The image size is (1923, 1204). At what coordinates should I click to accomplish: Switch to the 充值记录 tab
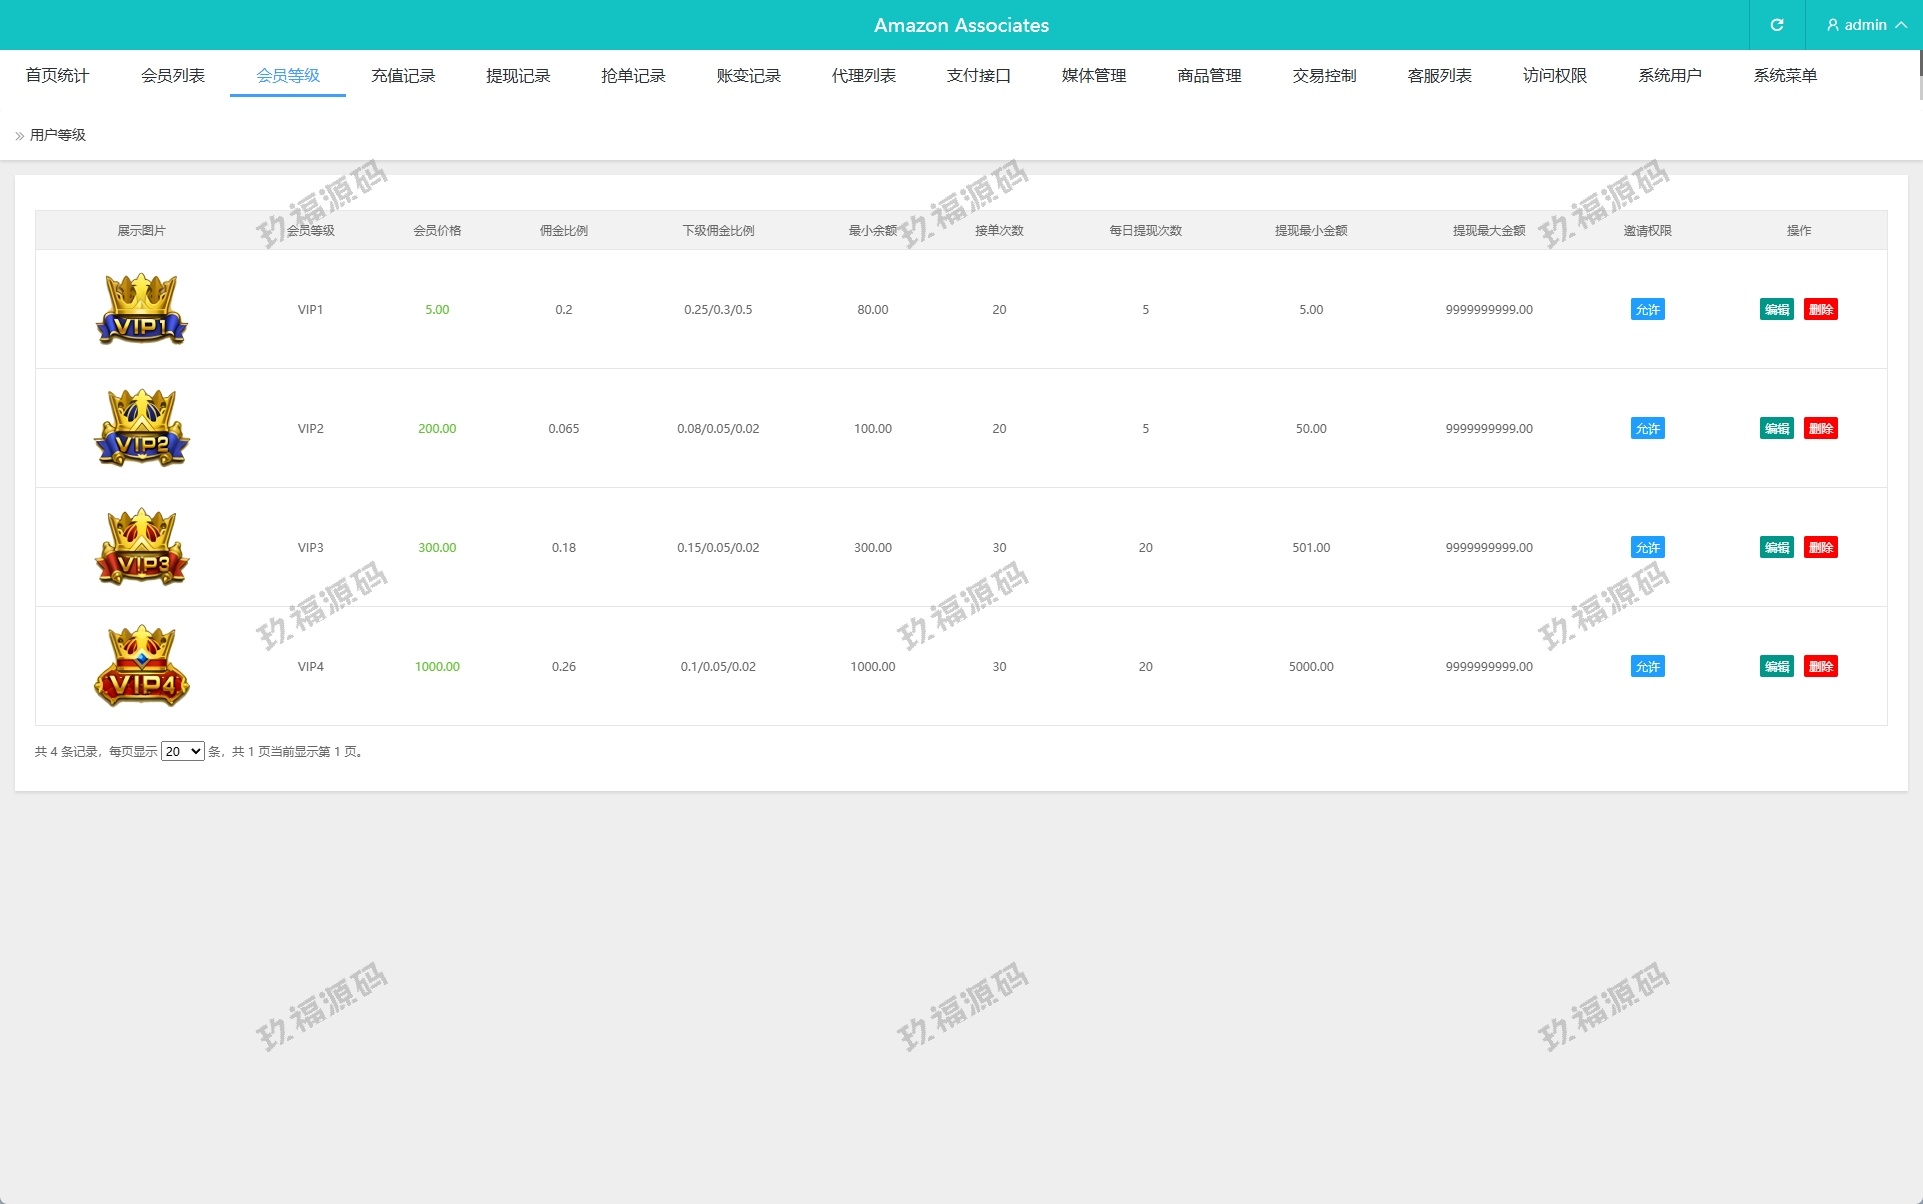tap(403, 76)
